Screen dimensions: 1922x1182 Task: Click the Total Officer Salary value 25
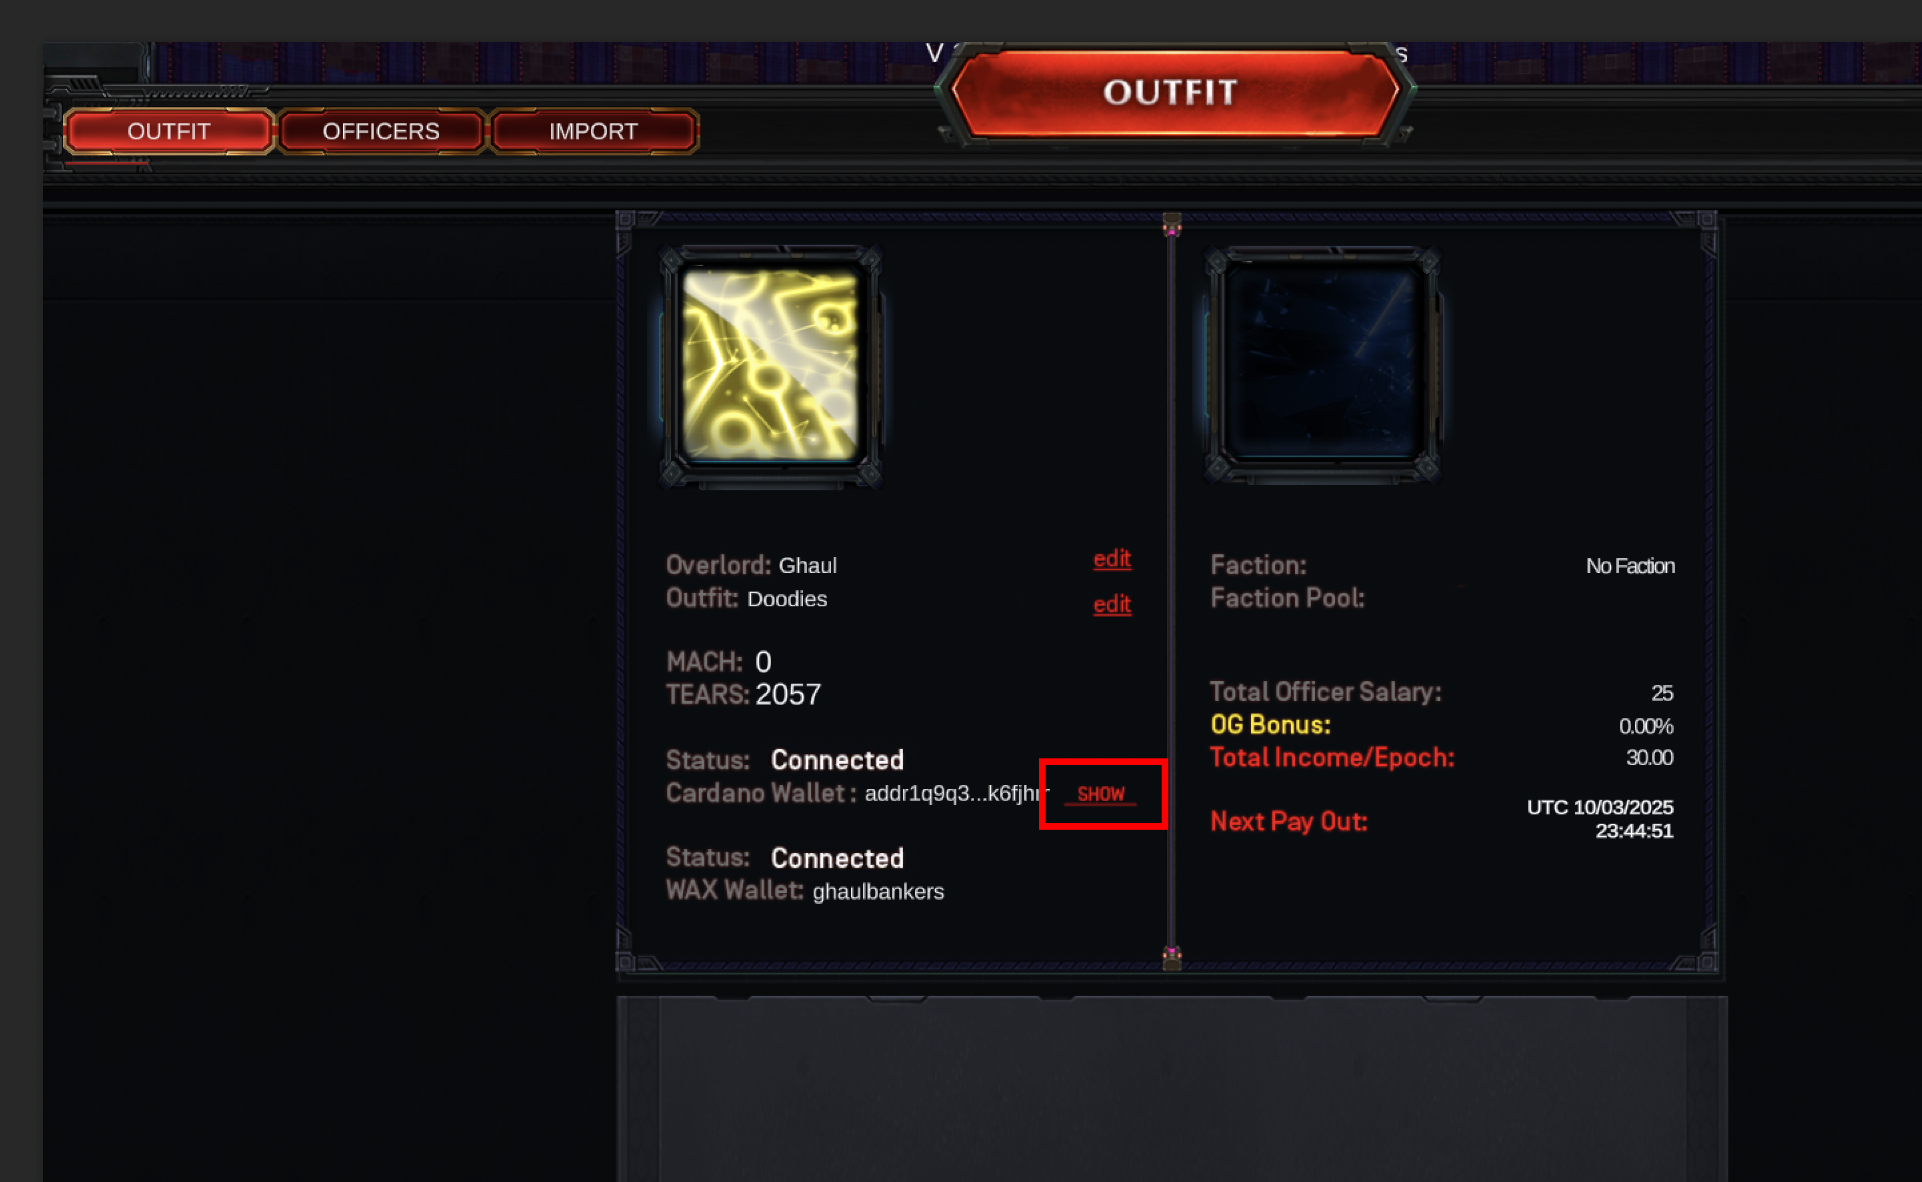(1662, 693)
